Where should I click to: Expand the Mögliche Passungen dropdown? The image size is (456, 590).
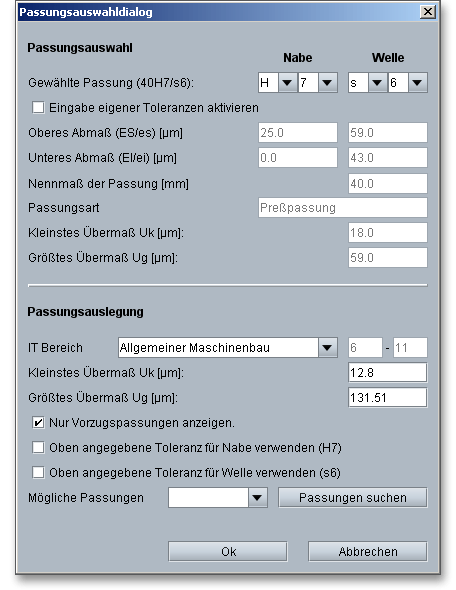(257, 498)
